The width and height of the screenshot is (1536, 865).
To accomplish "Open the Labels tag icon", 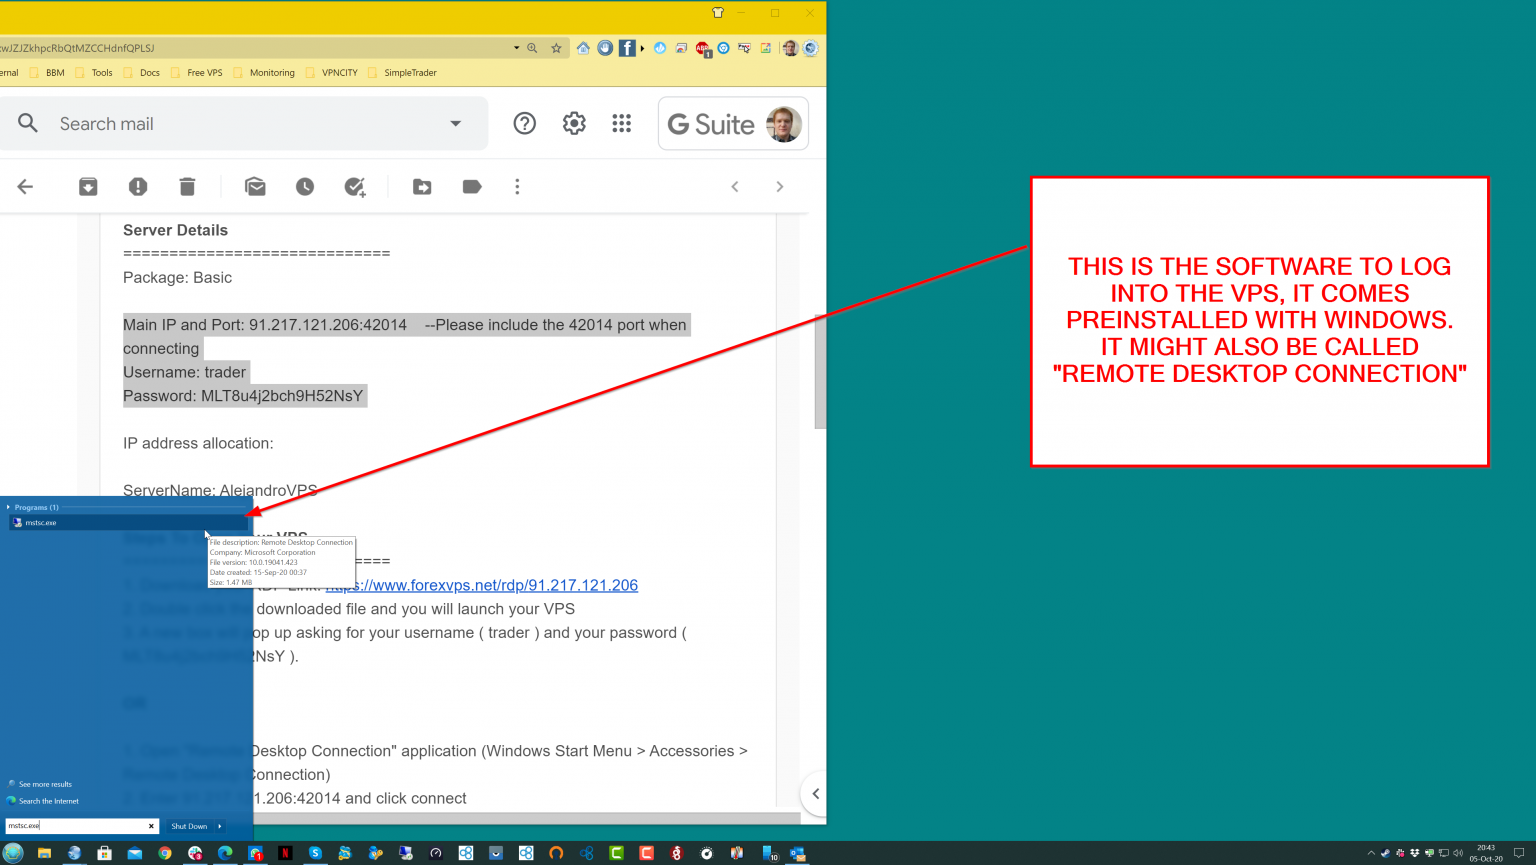I will pyautogui.click(x=472, y=187).
